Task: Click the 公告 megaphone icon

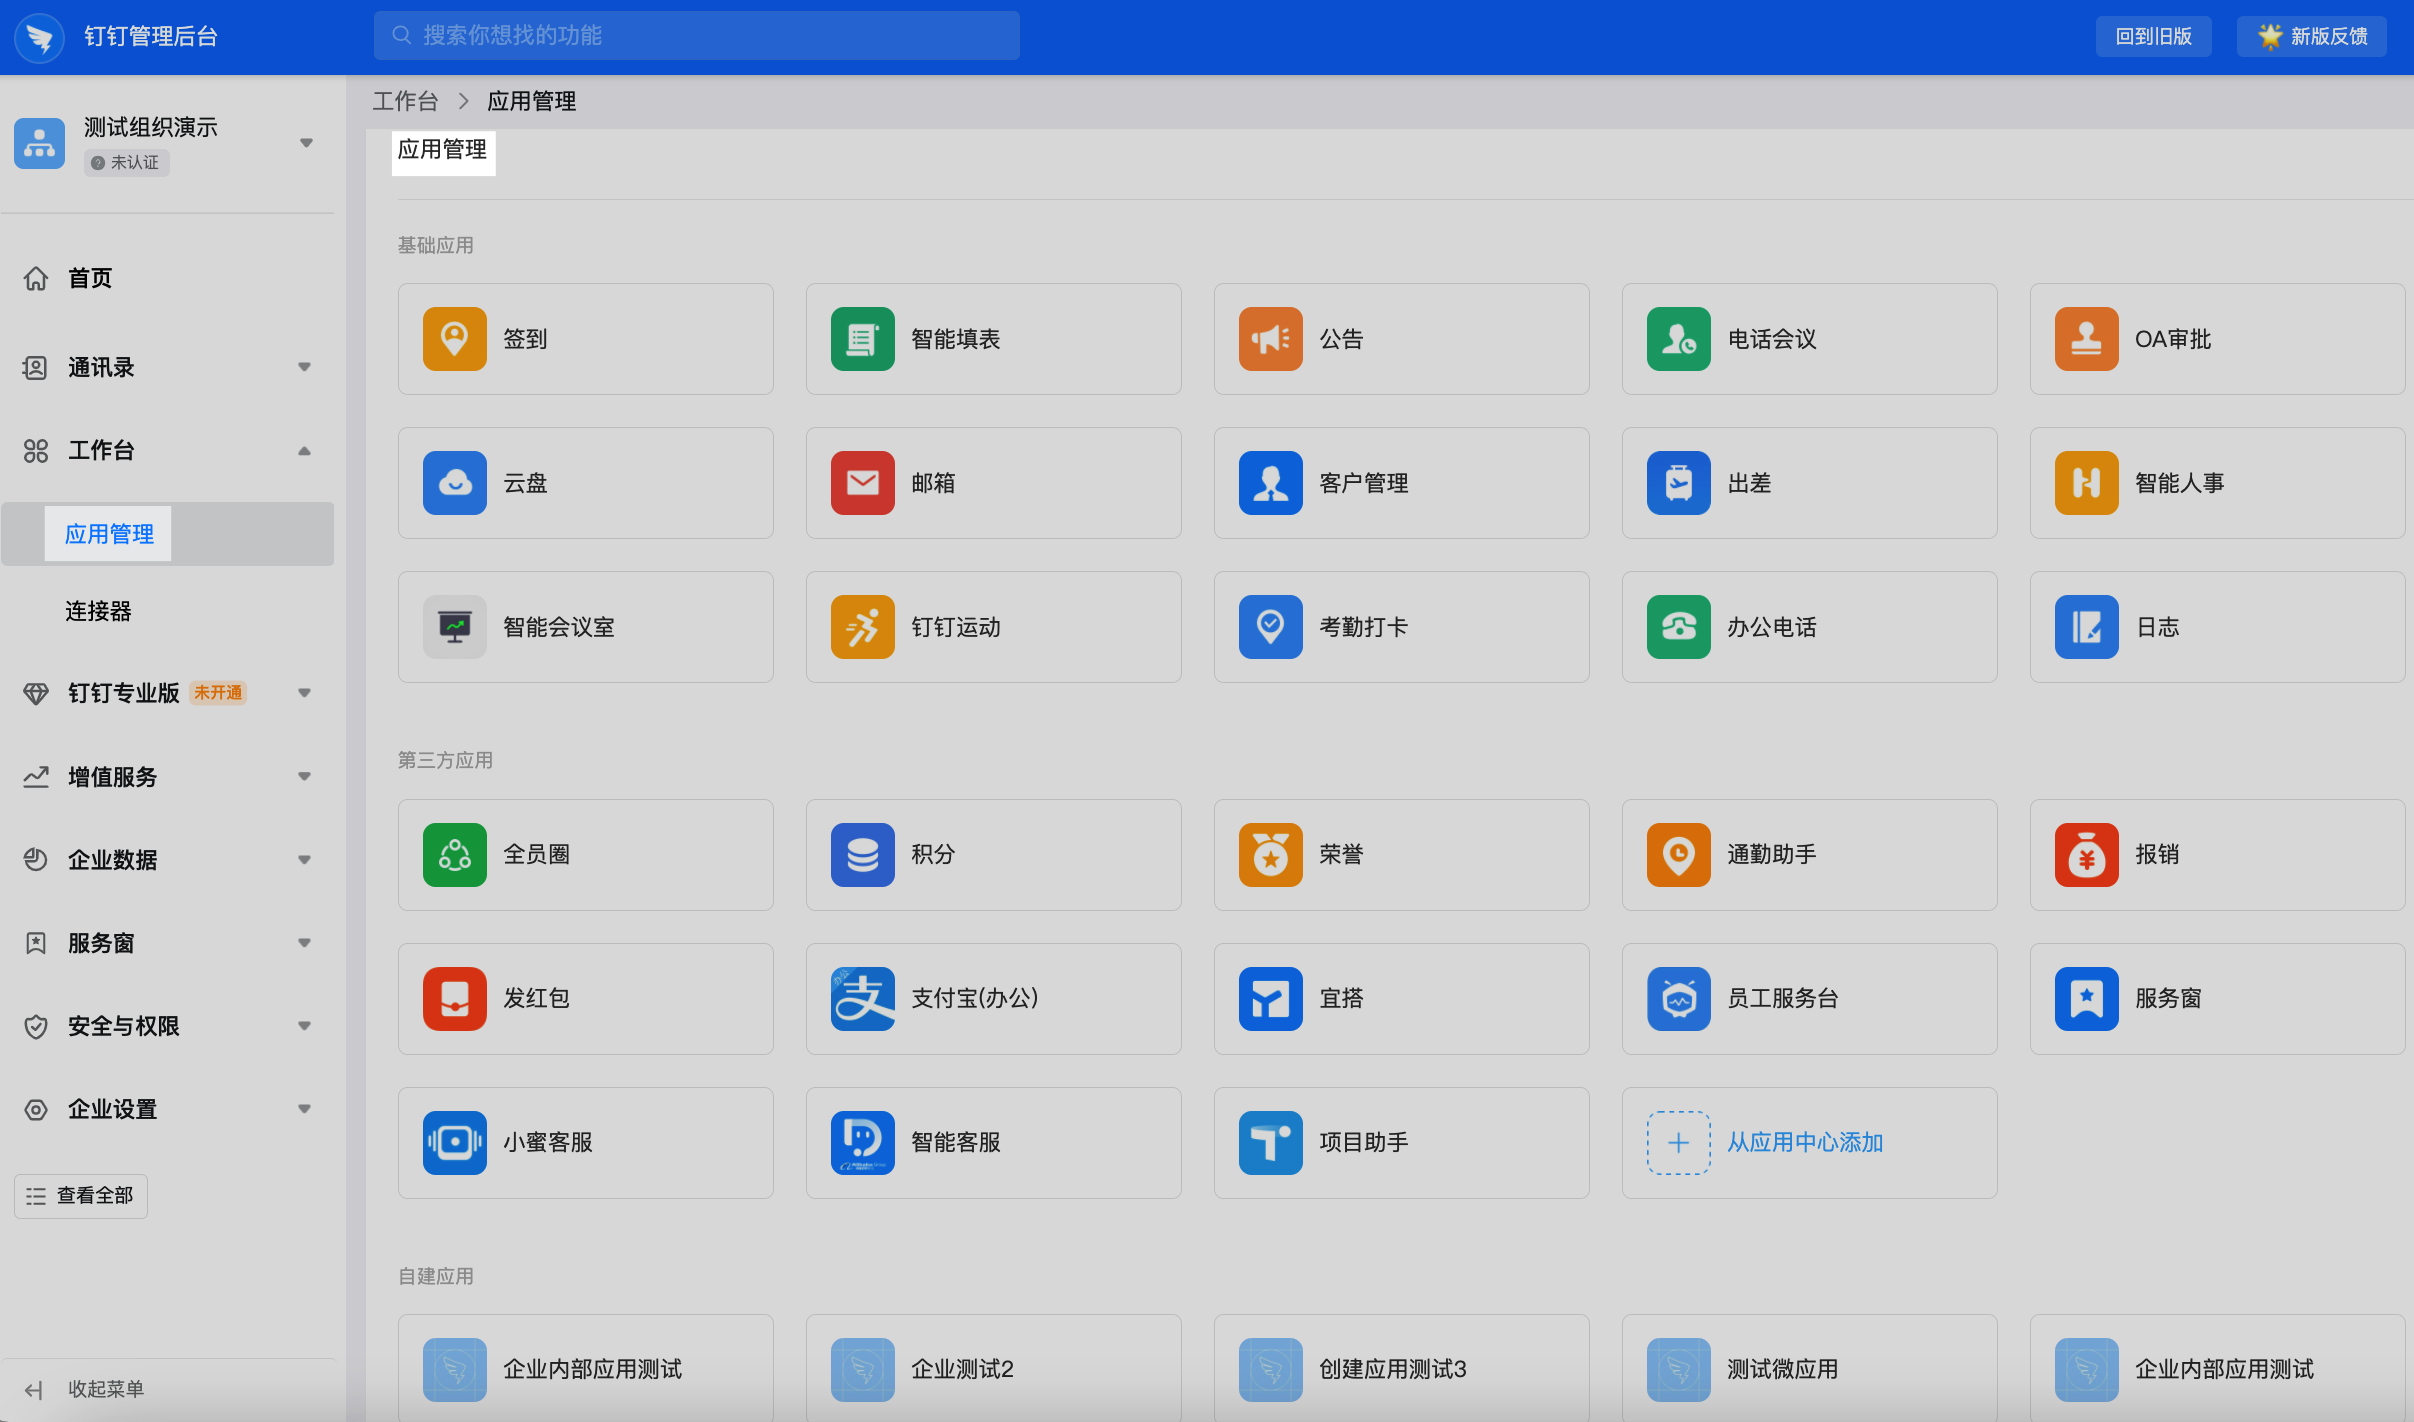Action: coord(1270,339)
